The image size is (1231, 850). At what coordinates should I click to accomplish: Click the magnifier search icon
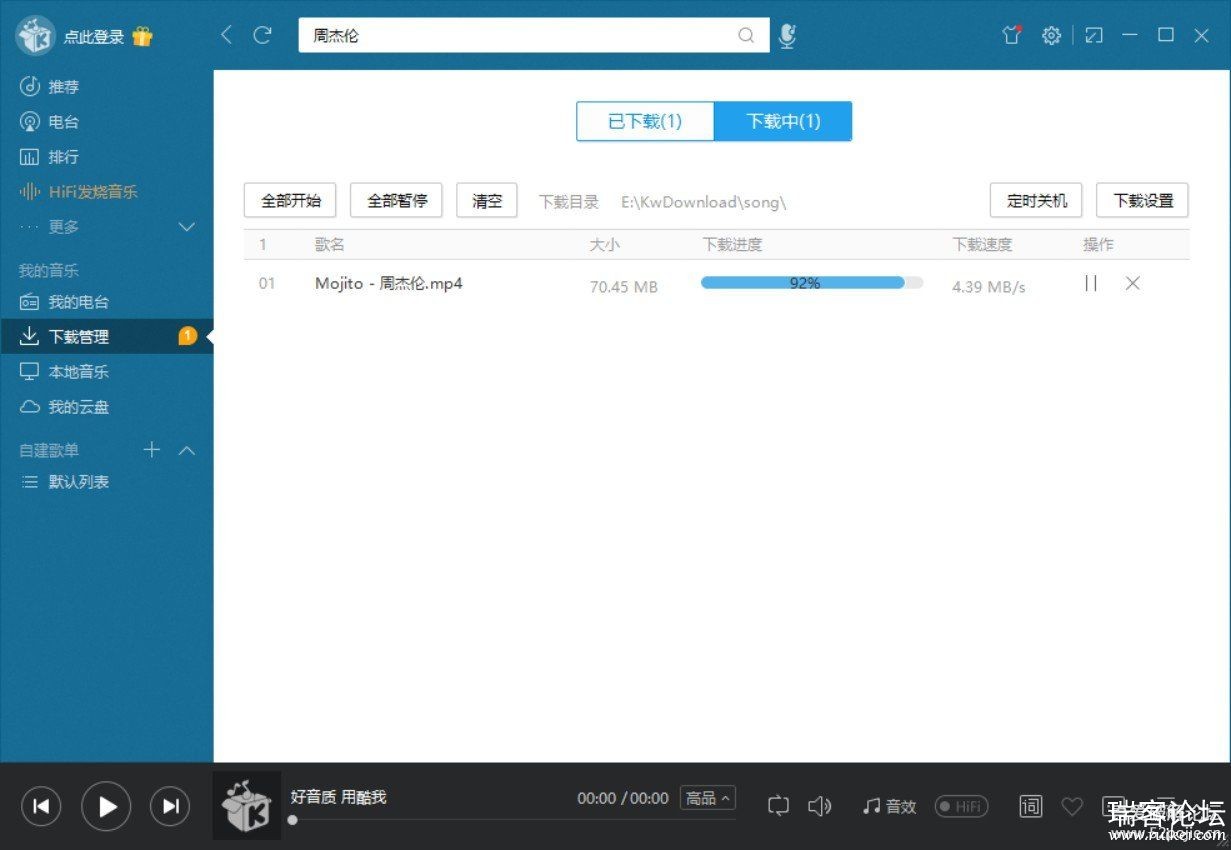(x=746, y=35)
